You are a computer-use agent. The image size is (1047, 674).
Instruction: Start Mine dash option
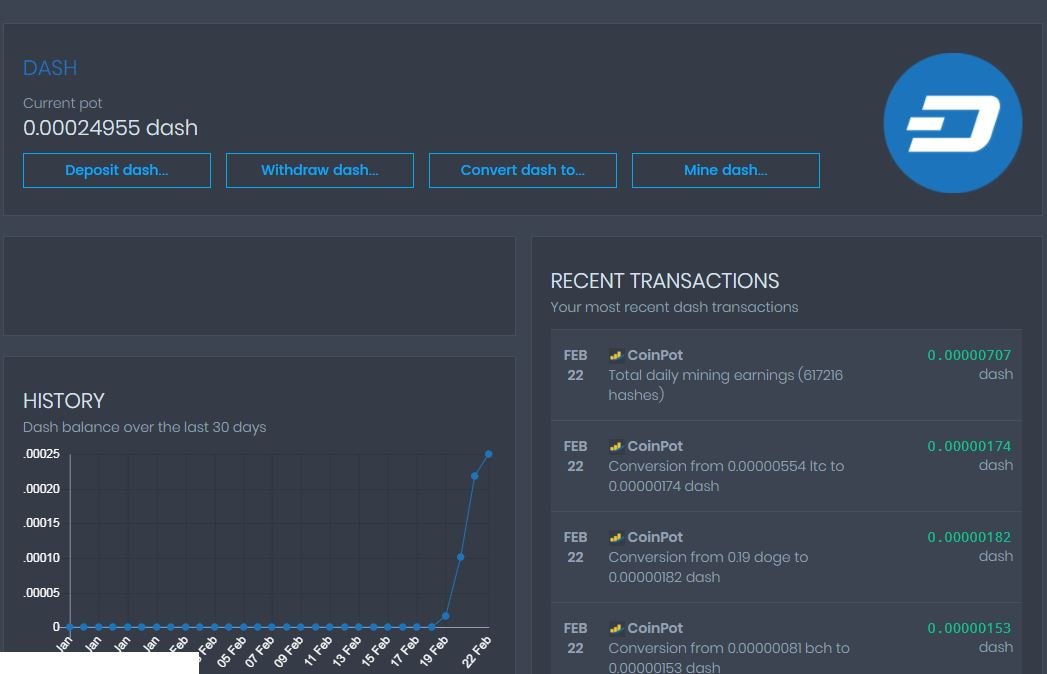(x=726, y=170)
